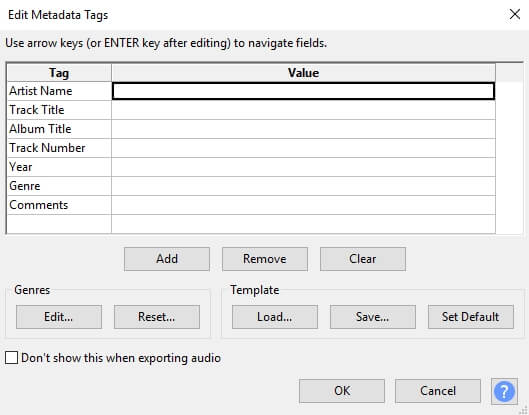The image size is (529, 415).
Task: Click the Track Number tag label
Action: (47, 148)
